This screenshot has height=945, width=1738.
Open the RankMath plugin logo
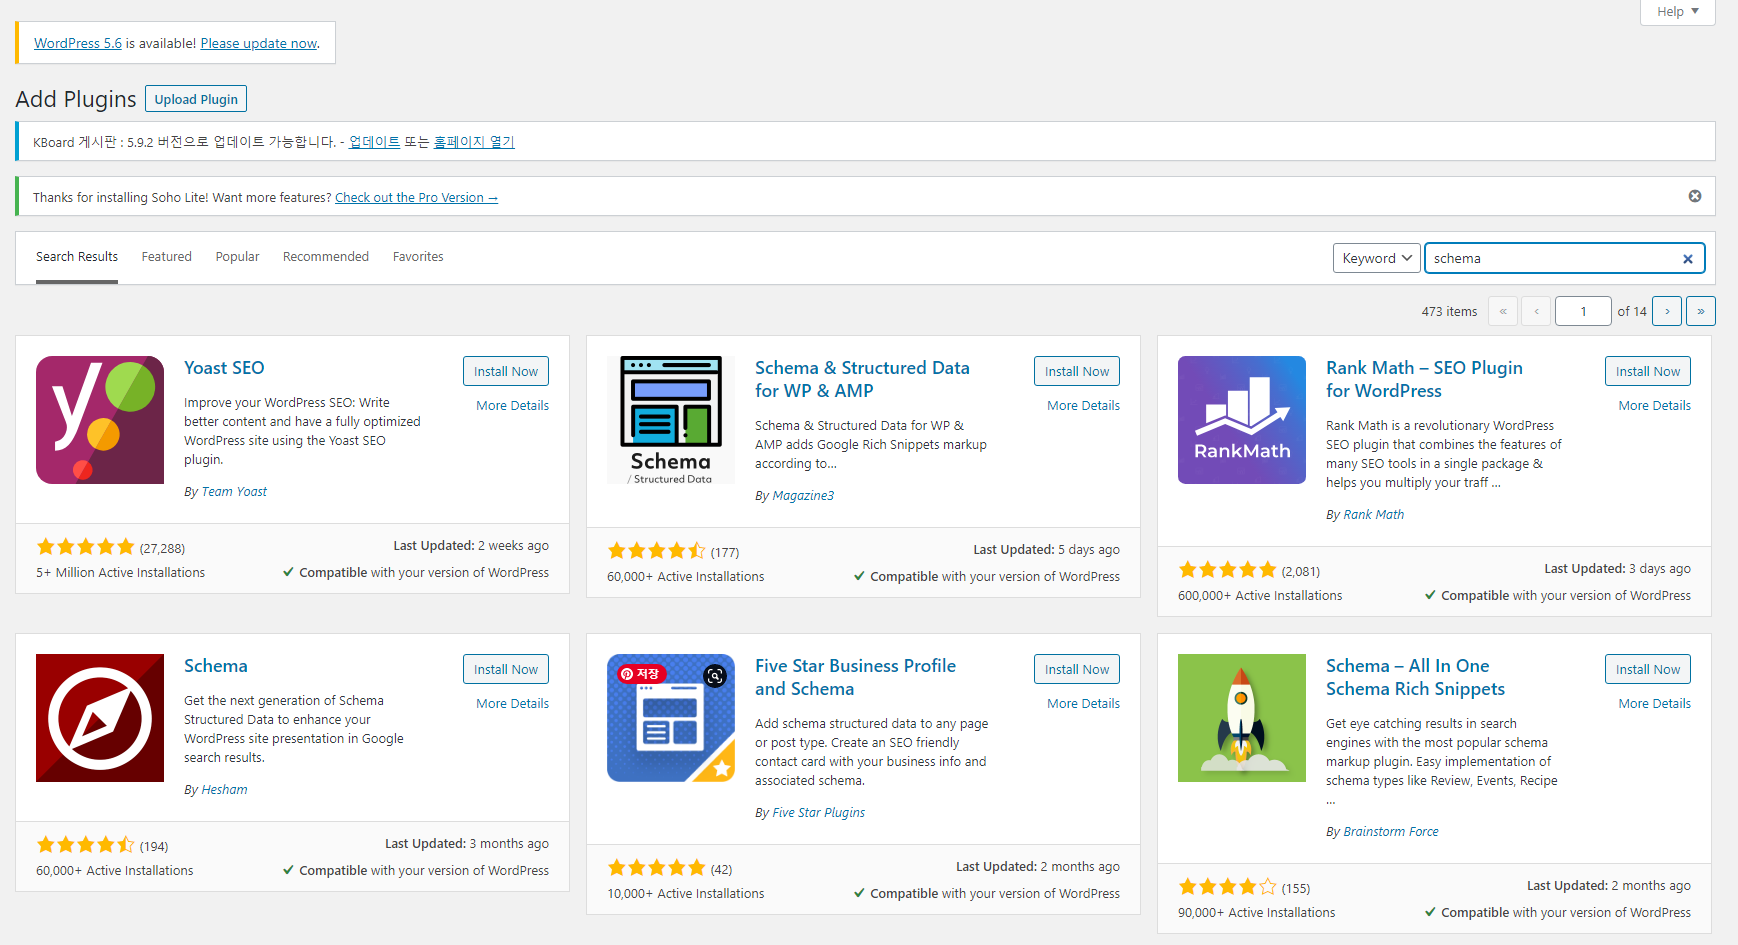pos(1242,420)
